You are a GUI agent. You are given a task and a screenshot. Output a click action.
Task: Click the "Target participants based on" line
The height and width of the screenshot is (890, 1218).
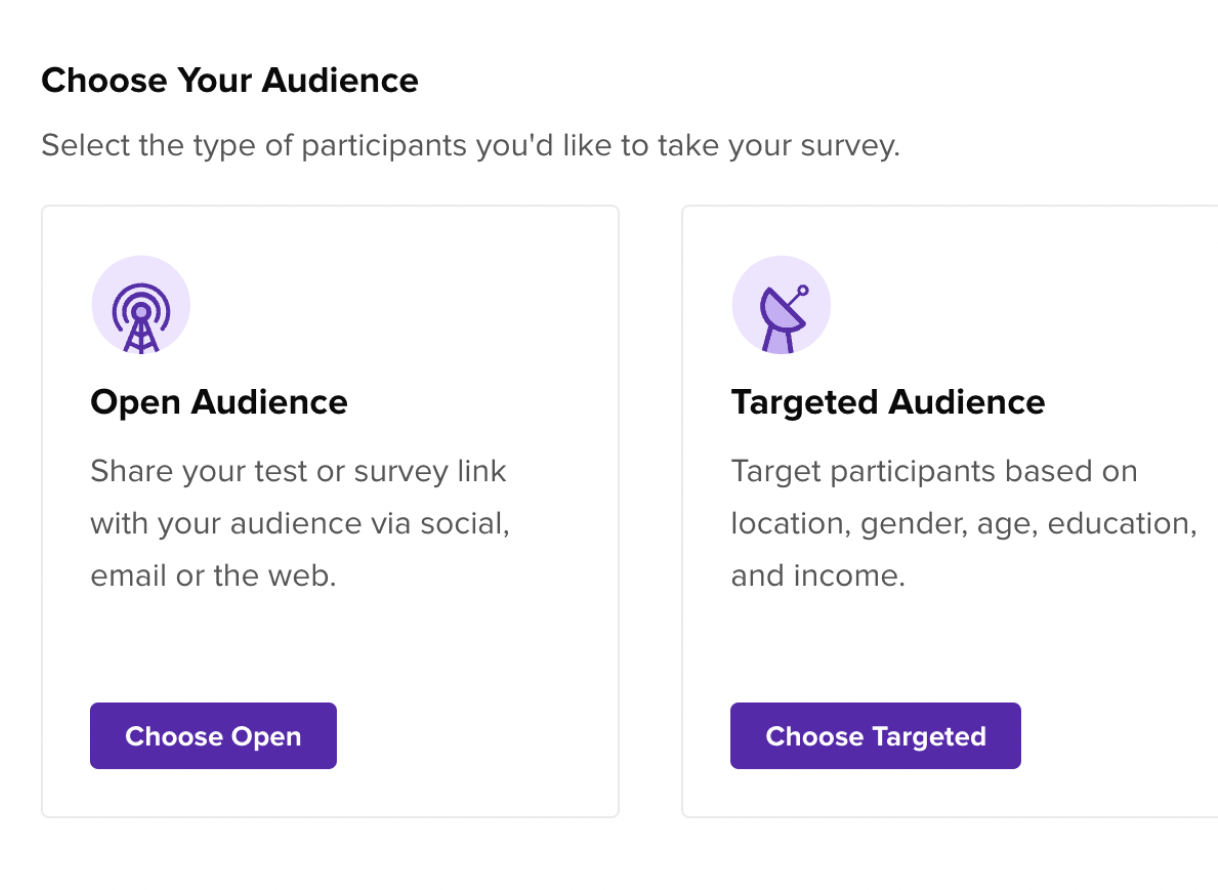click(x=934, y=471)
